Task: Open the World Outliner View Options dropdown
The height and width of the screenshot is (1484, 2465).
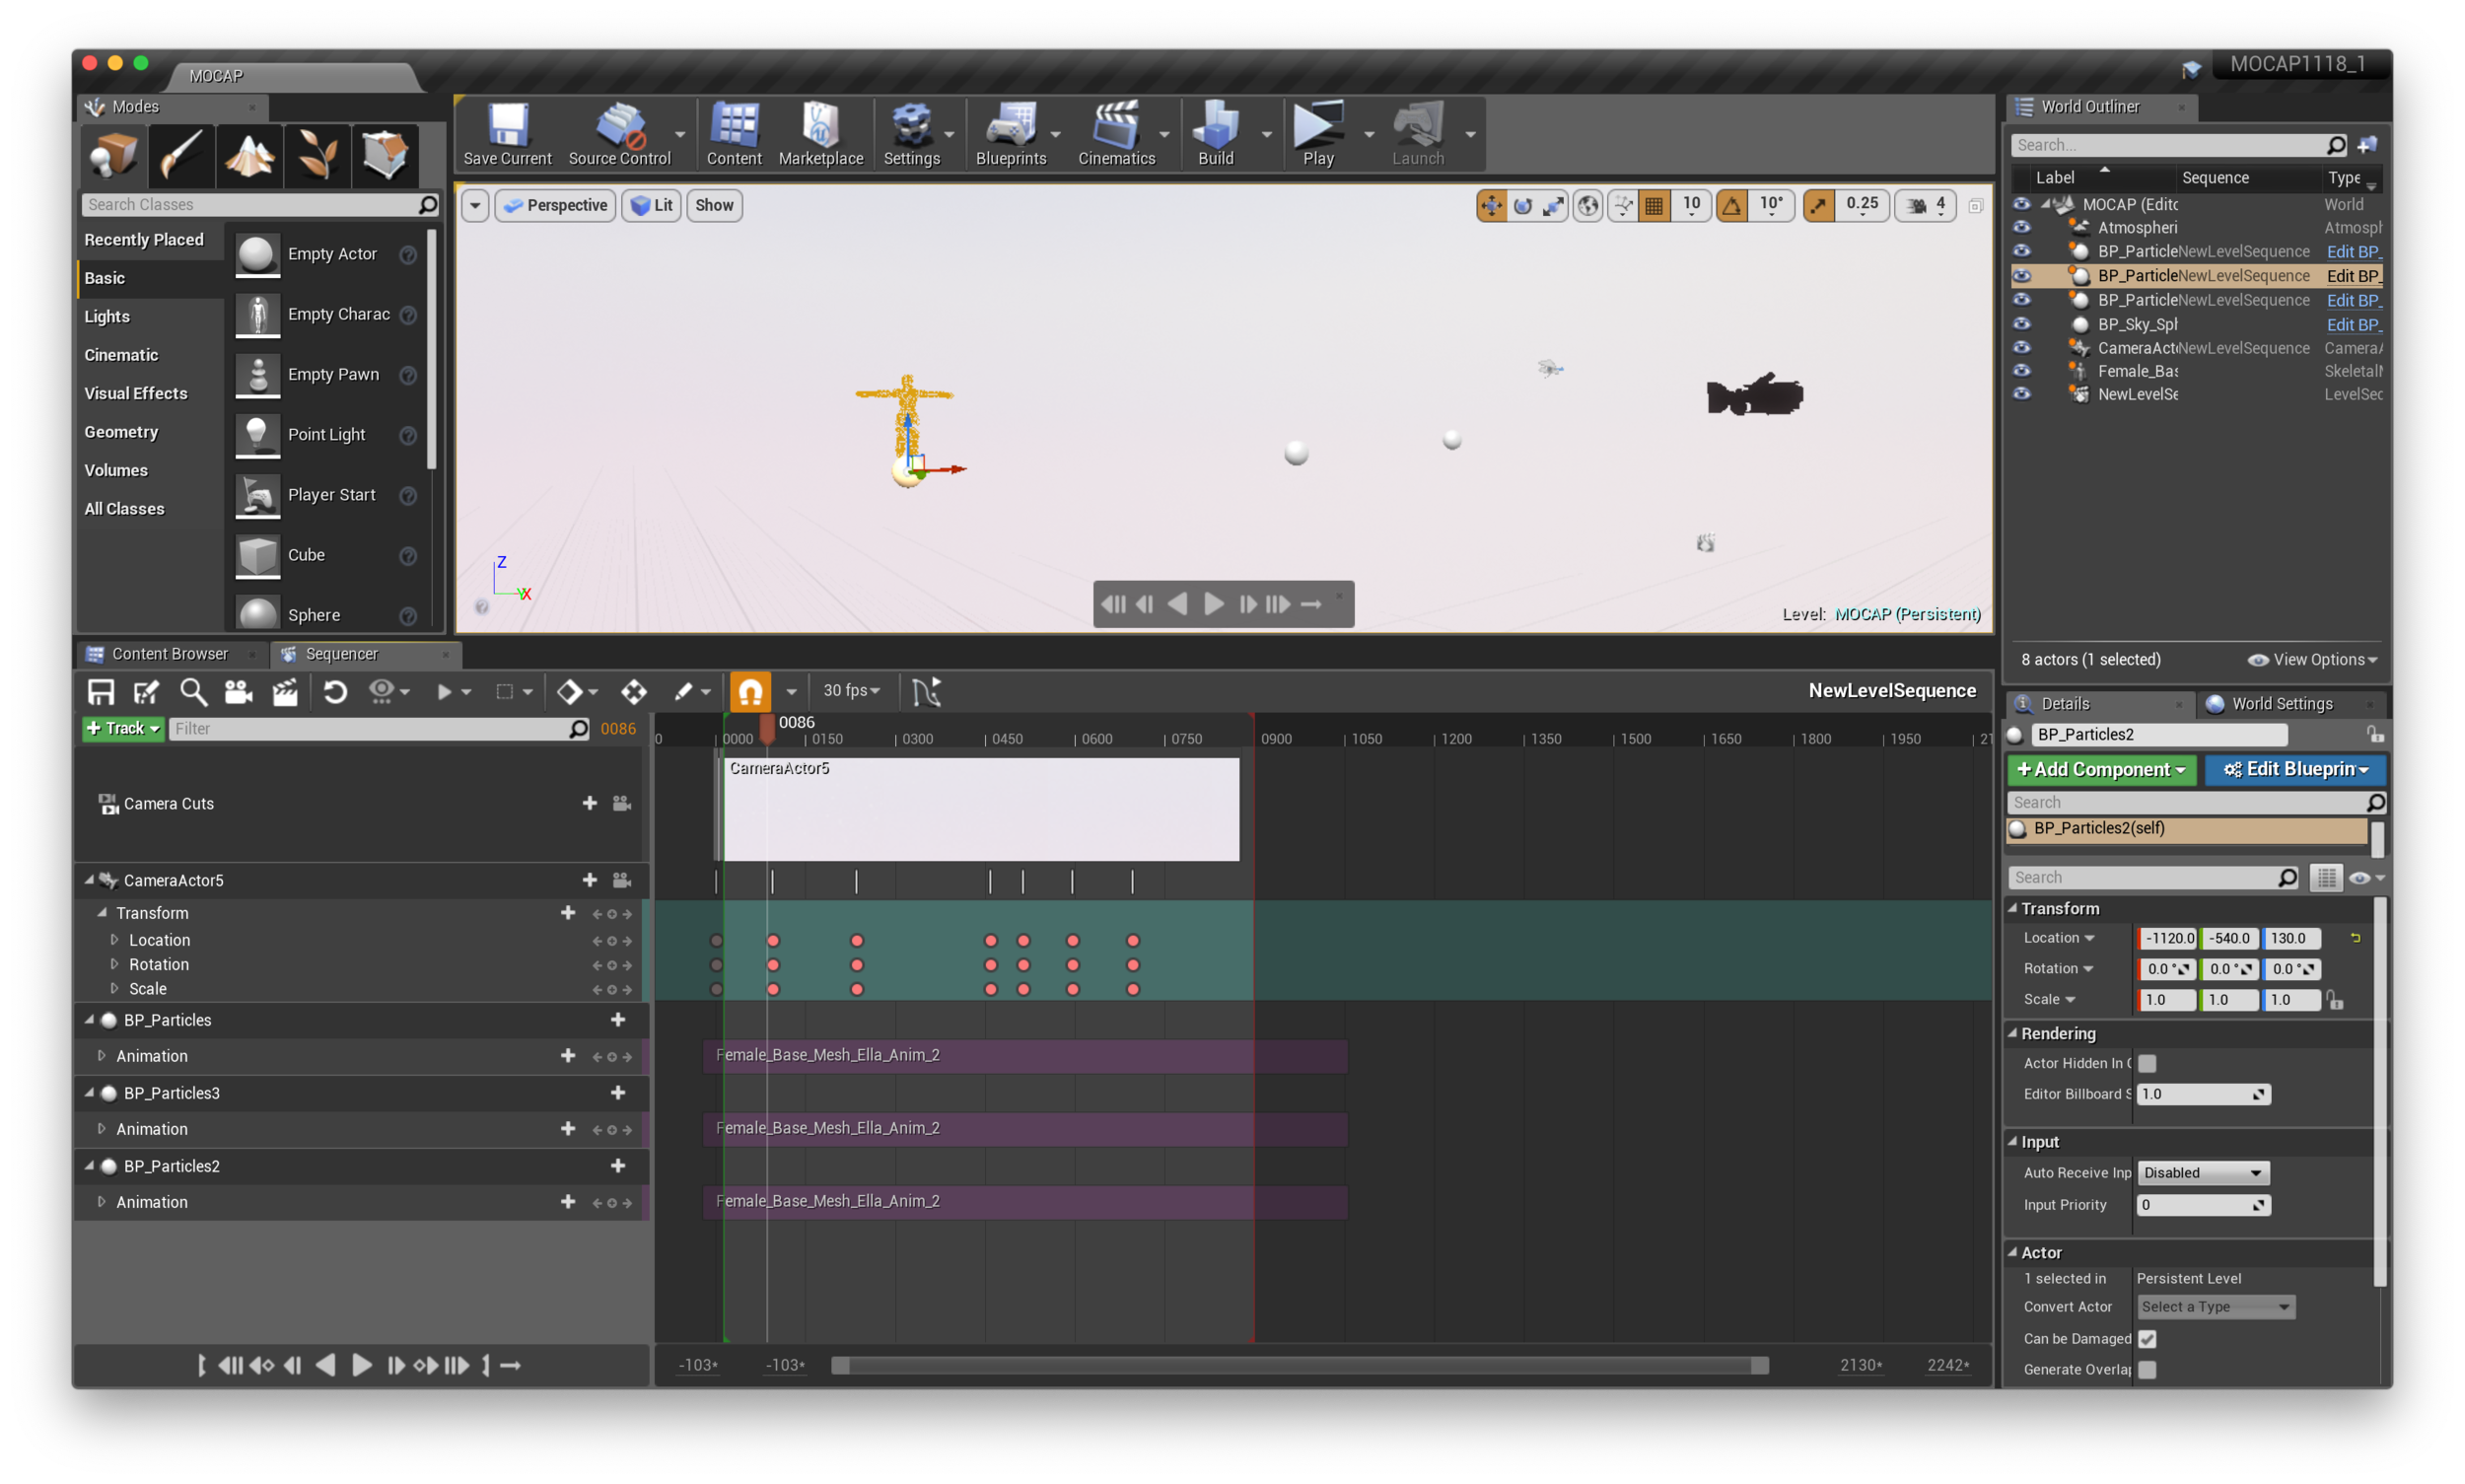Action: point(2312,659)
